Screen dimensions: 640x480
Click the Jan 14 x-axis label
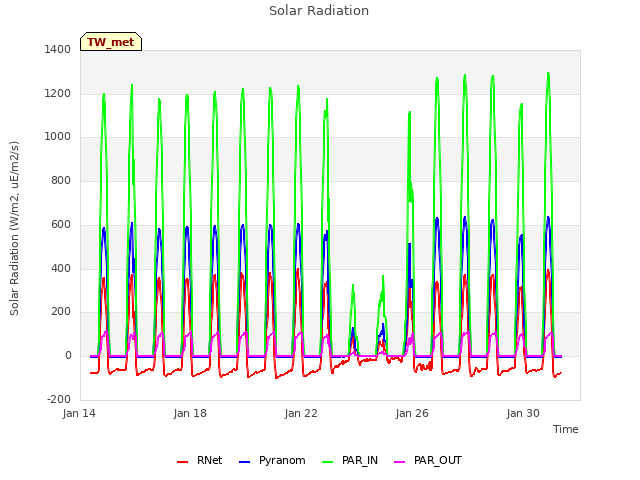79,413
